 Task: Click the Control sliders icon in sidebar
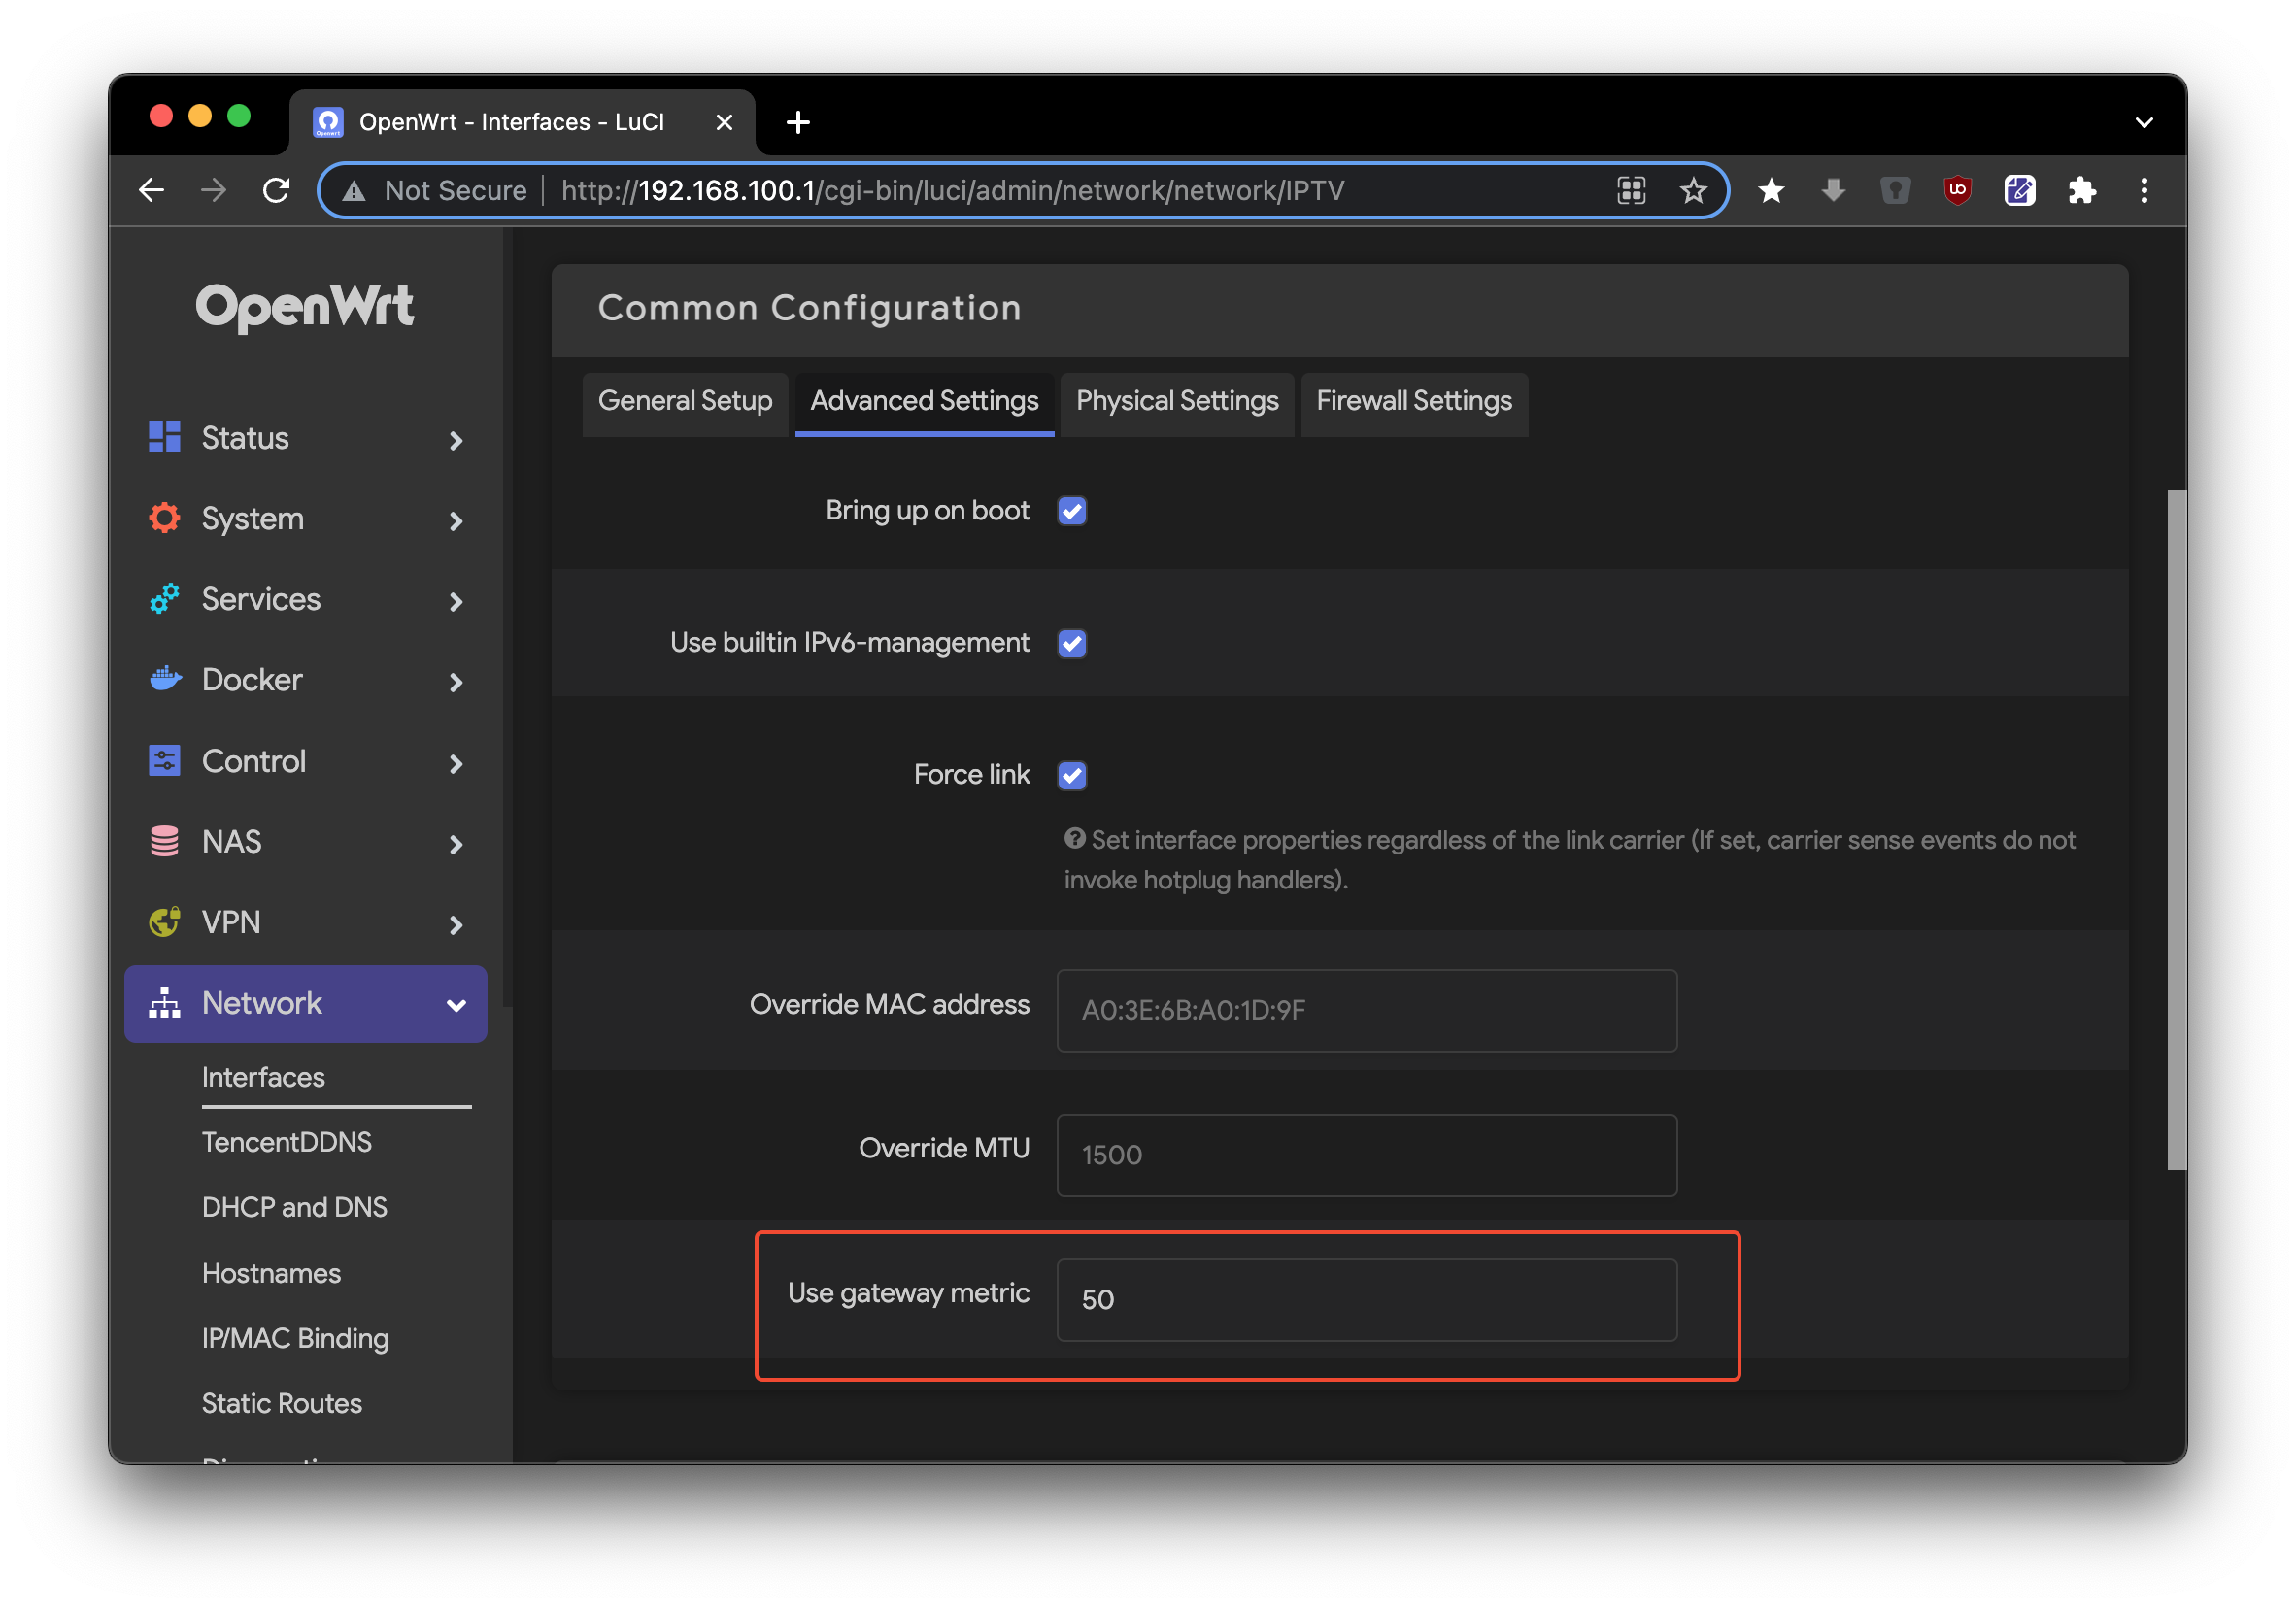pyautogui.click(x=164, y=760)
